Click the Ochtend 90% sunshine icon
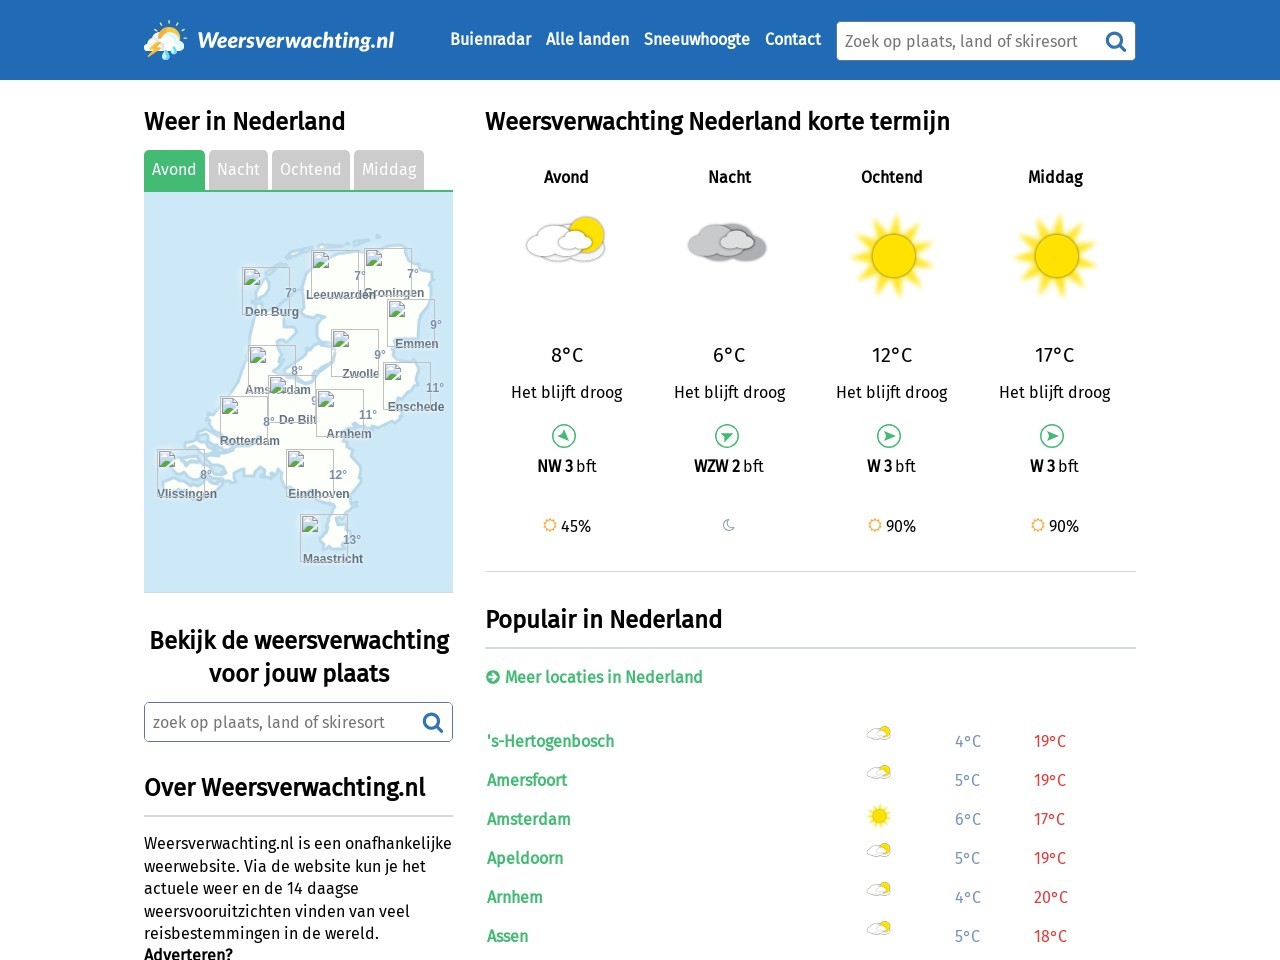The image size is (1280, 960). [875, 525]
